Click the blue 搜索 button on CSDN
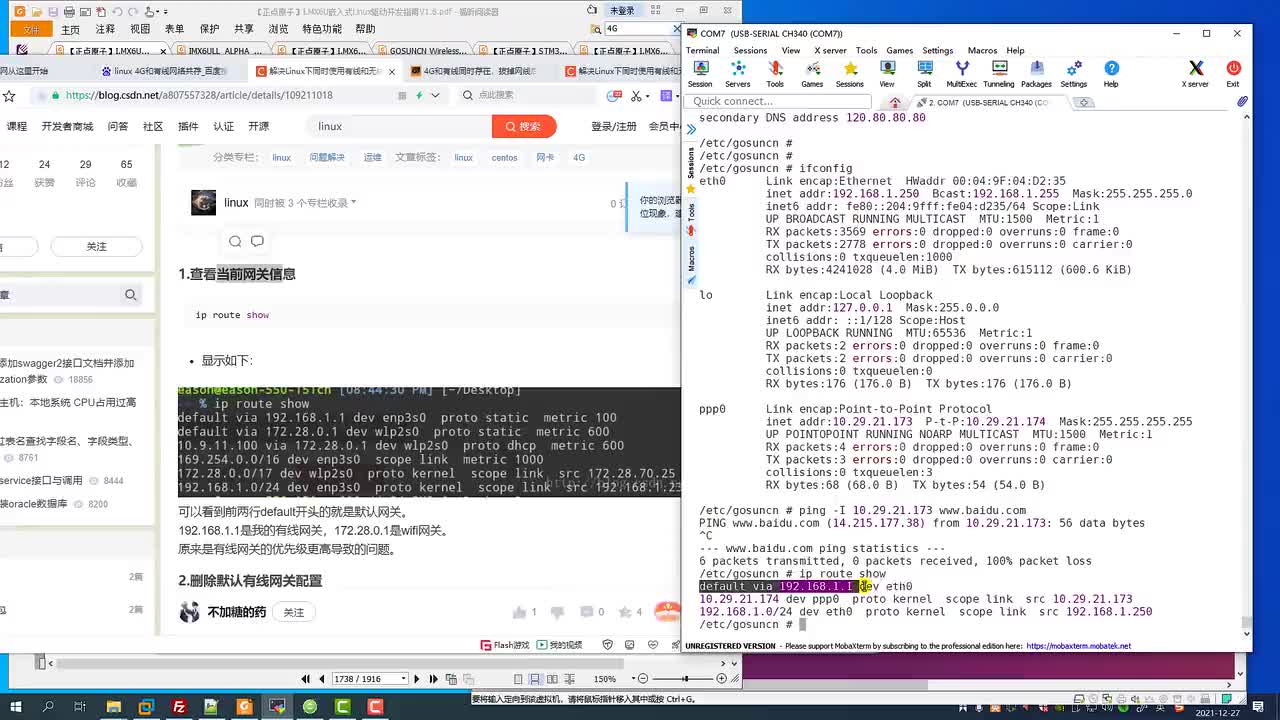 pyautogui.click(x=523, y=126)
